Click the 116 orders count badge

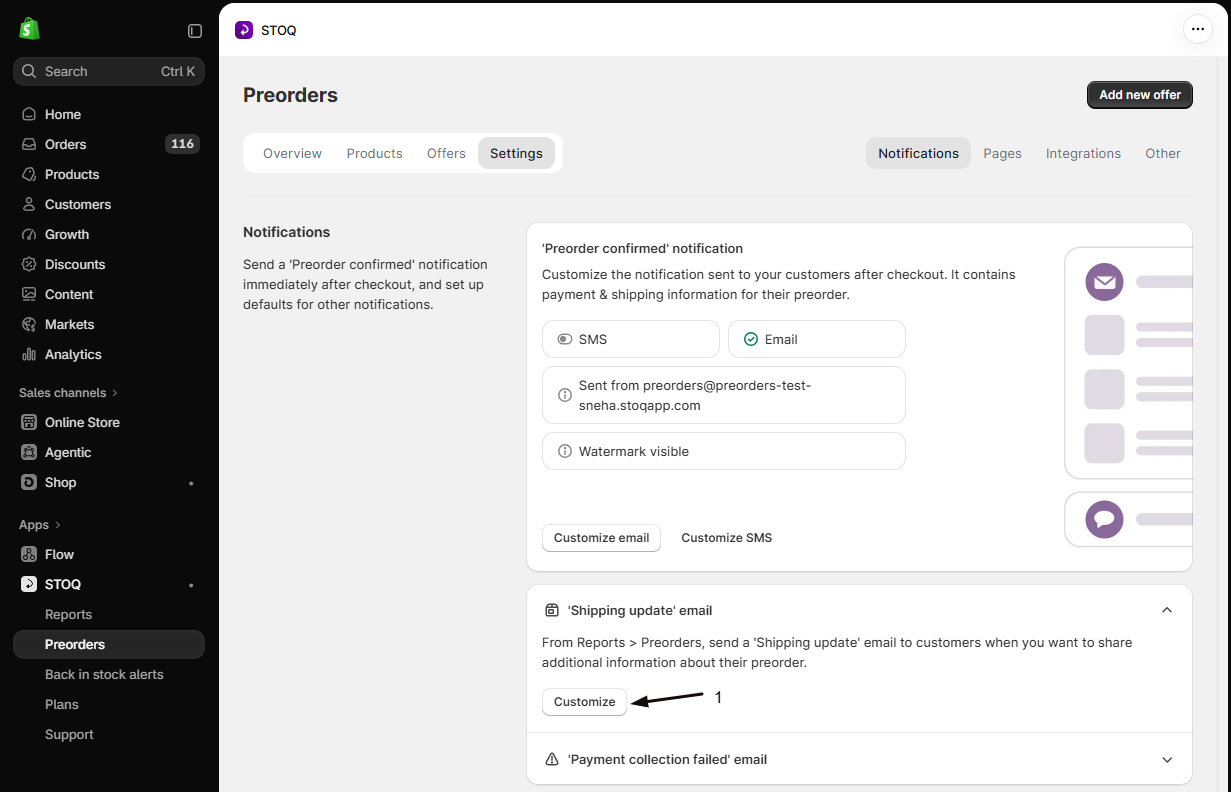pyautogui.click(x=182, y=144)
